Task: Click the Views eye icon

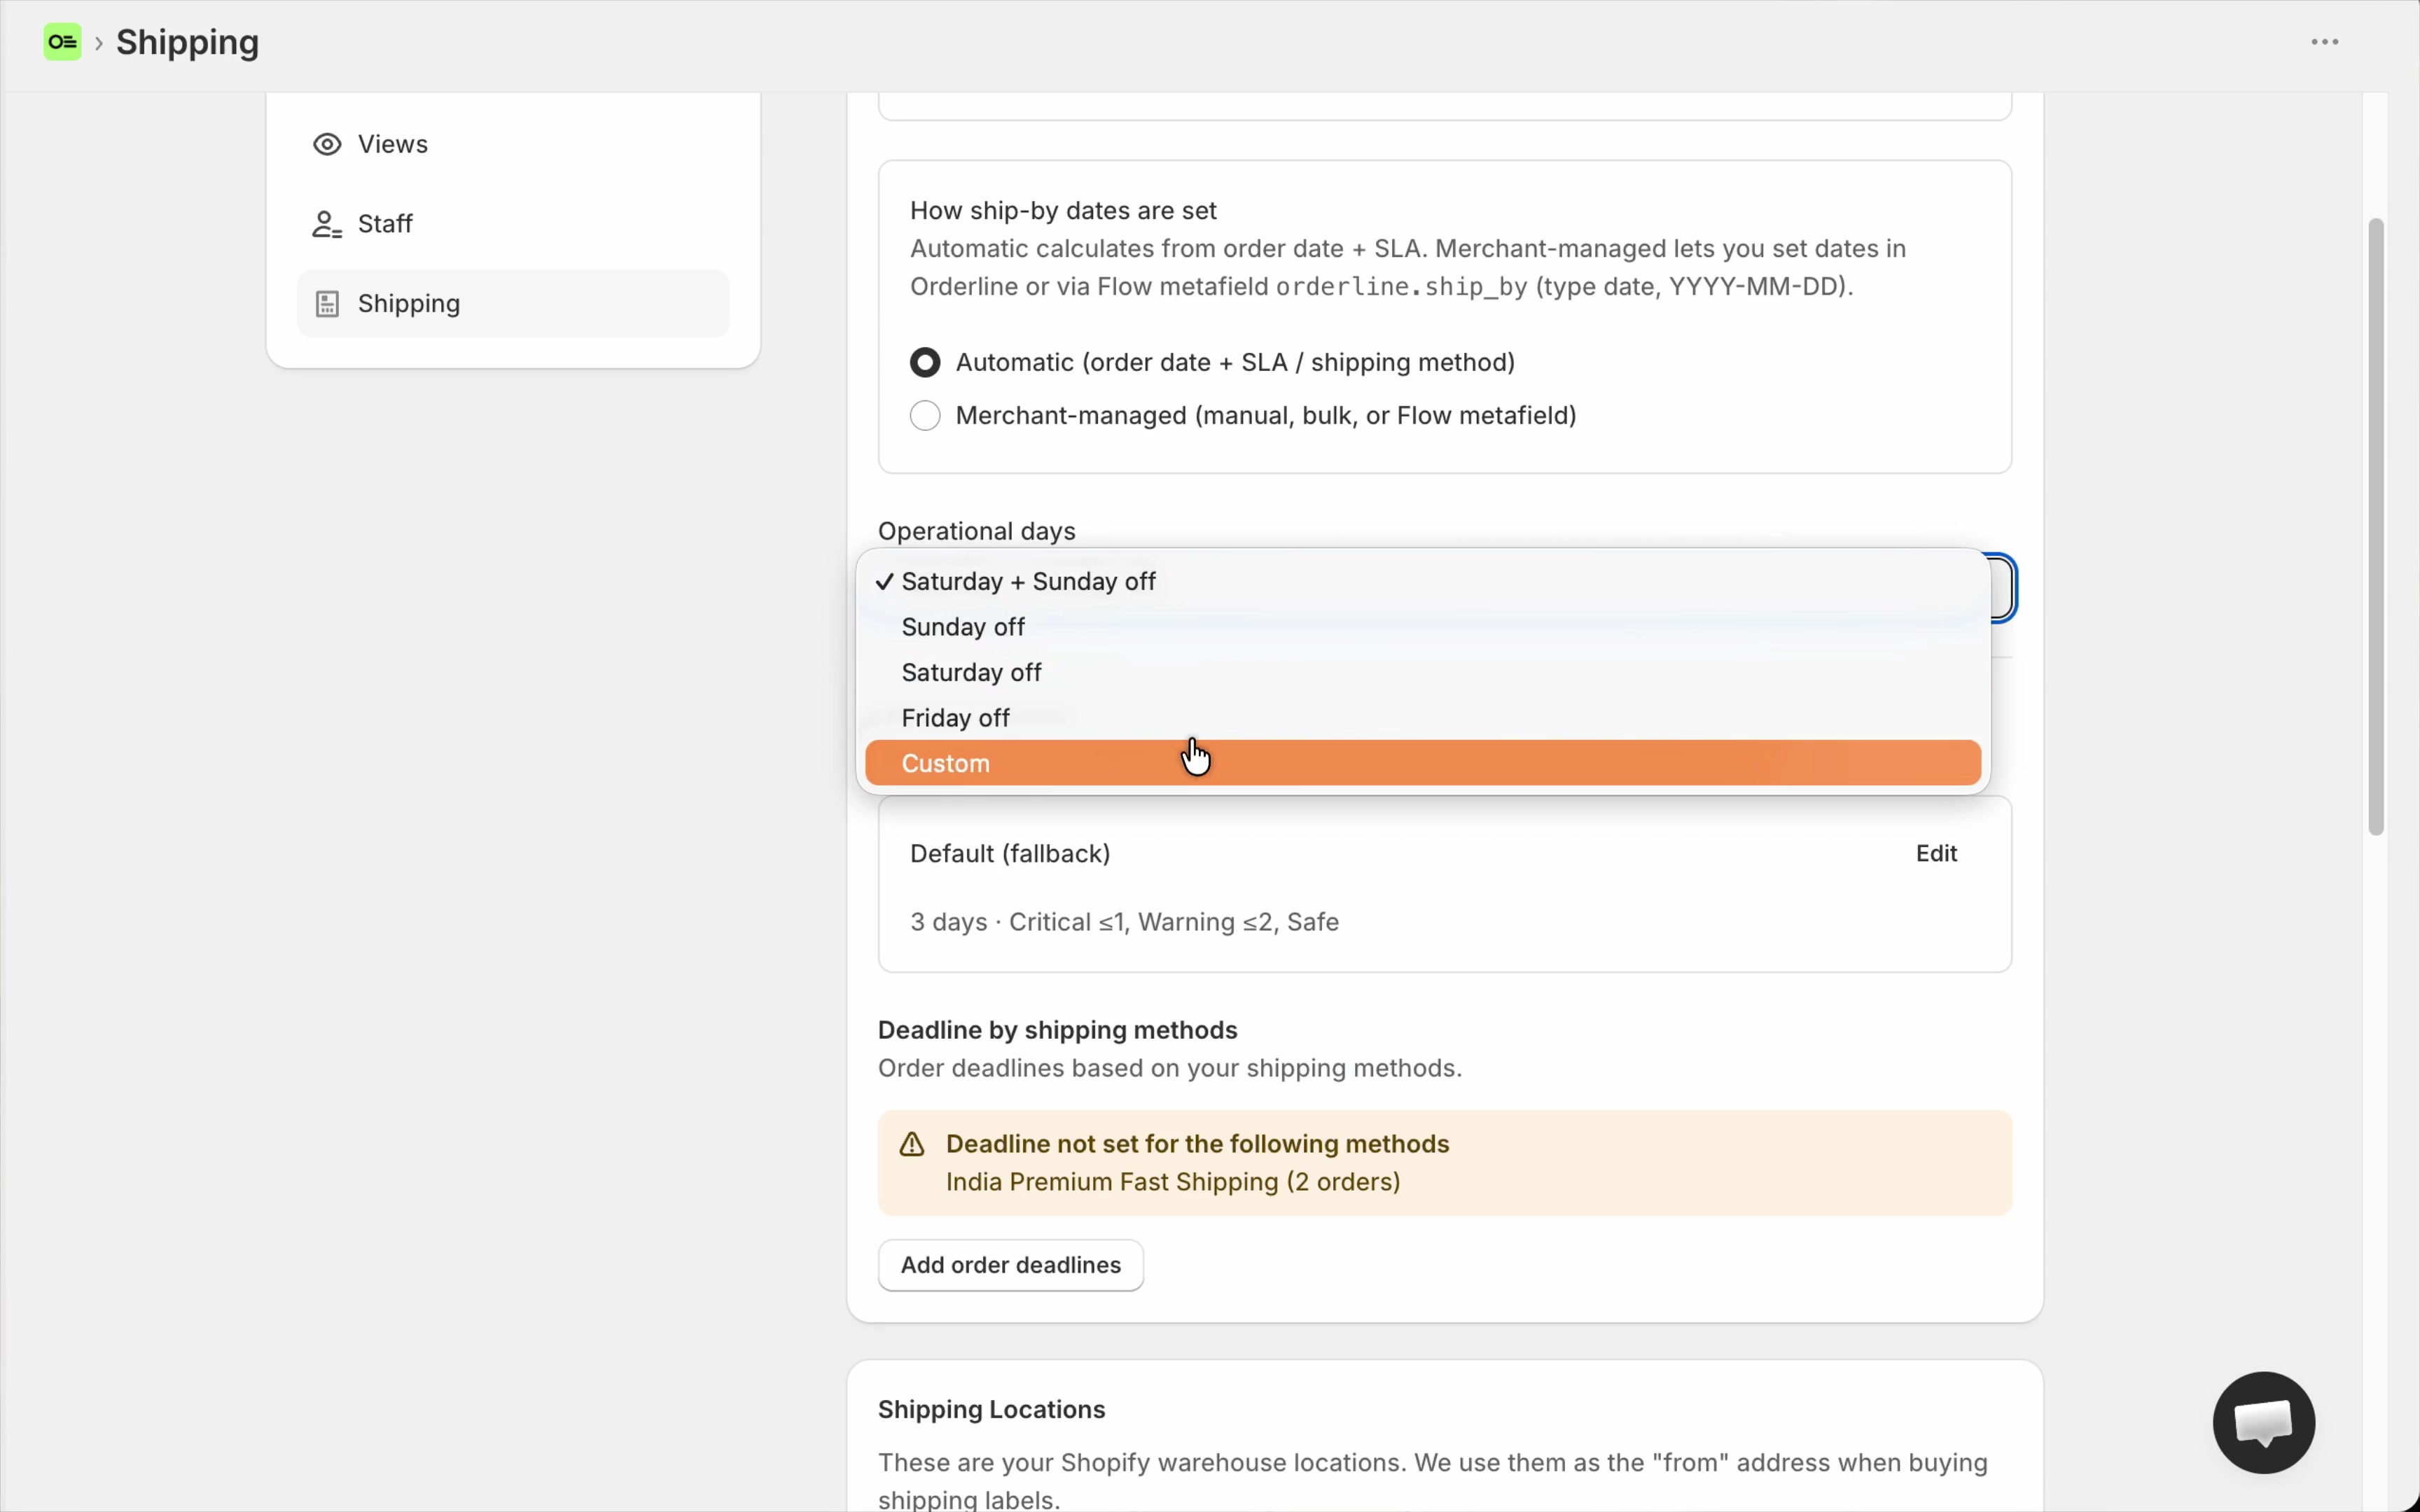Action: 327,144
